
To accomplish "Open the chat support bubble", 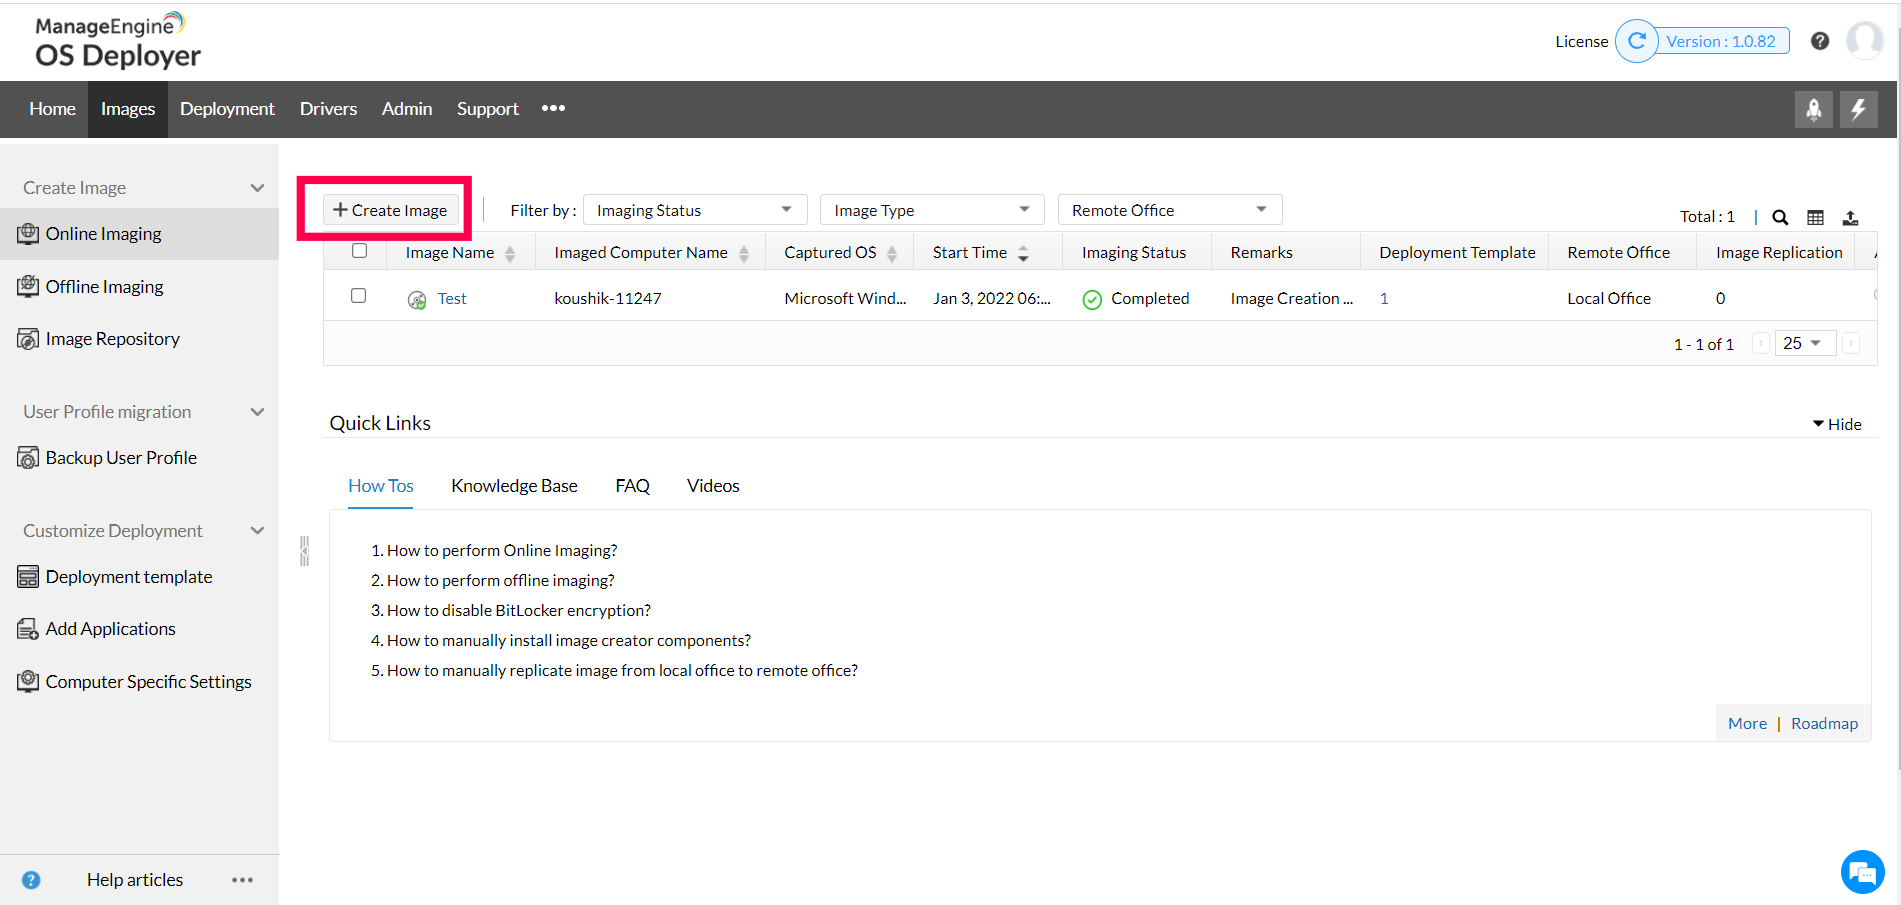I will pos(1862,871).
